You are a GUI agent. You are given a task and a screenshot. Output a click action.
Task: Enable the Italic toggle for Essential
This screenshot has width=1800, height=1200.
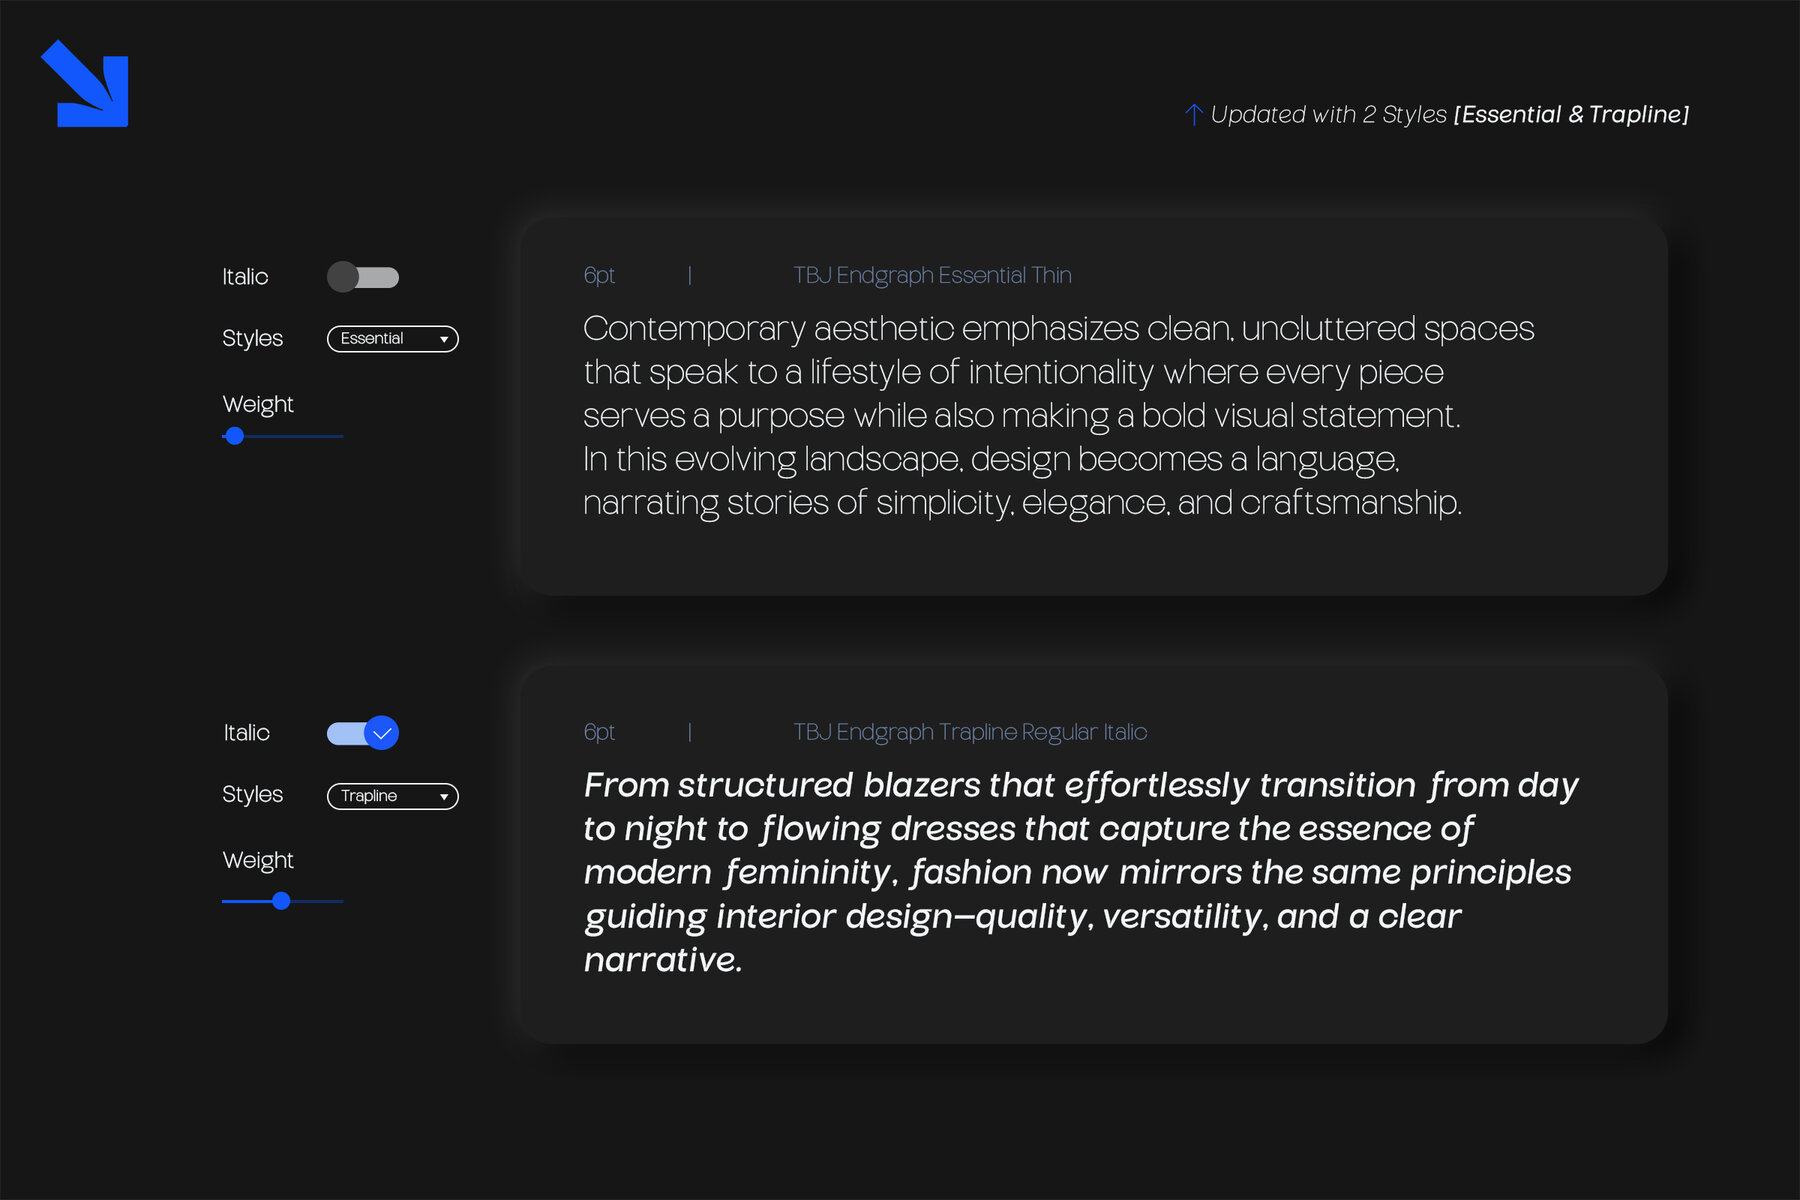click(363, 277)
